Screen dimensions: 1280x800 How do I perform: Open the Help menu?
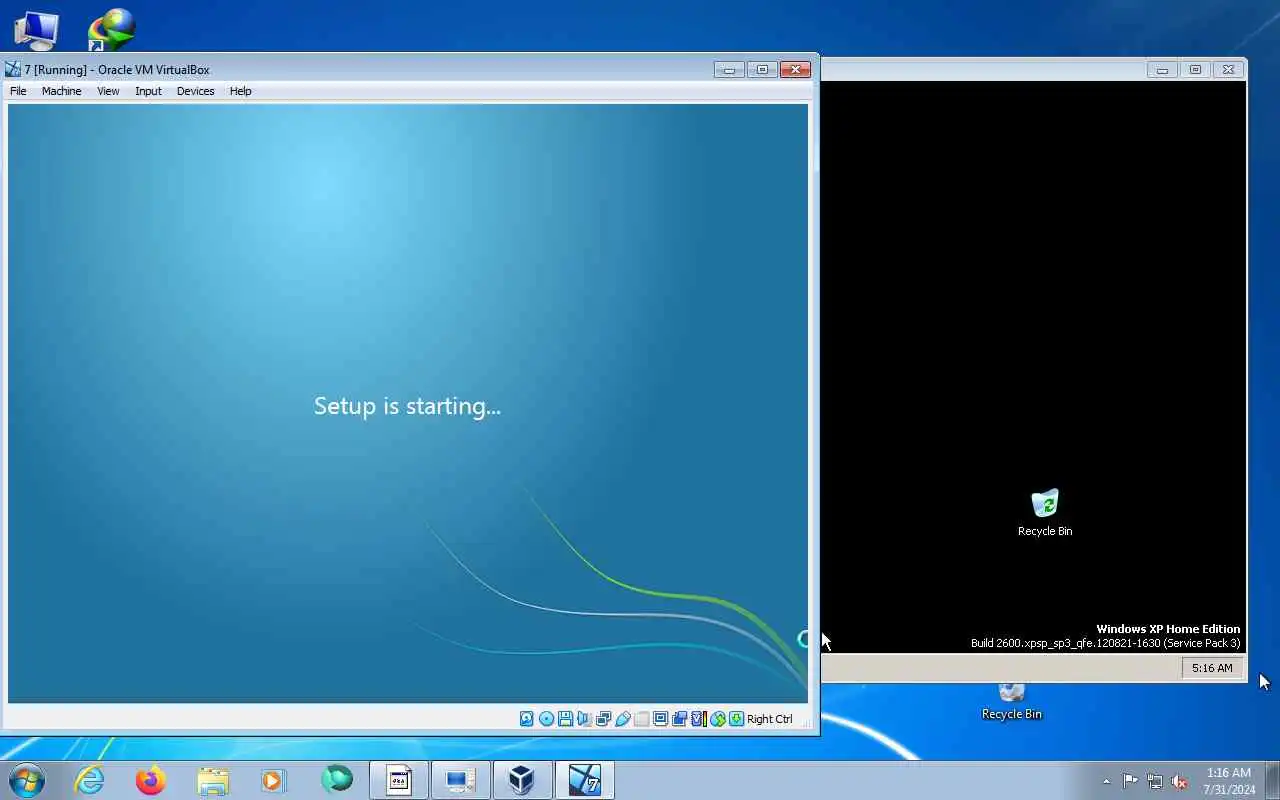[240, 91]
